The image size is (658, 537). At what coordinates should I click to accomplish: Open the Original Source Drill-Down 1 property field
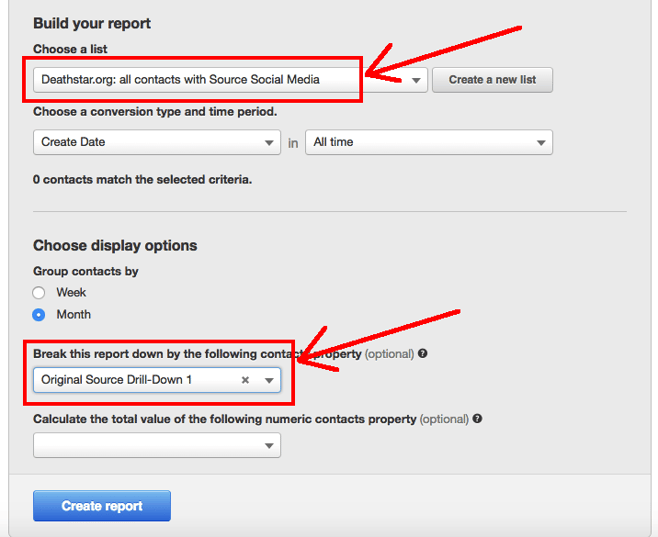point(130,381)
